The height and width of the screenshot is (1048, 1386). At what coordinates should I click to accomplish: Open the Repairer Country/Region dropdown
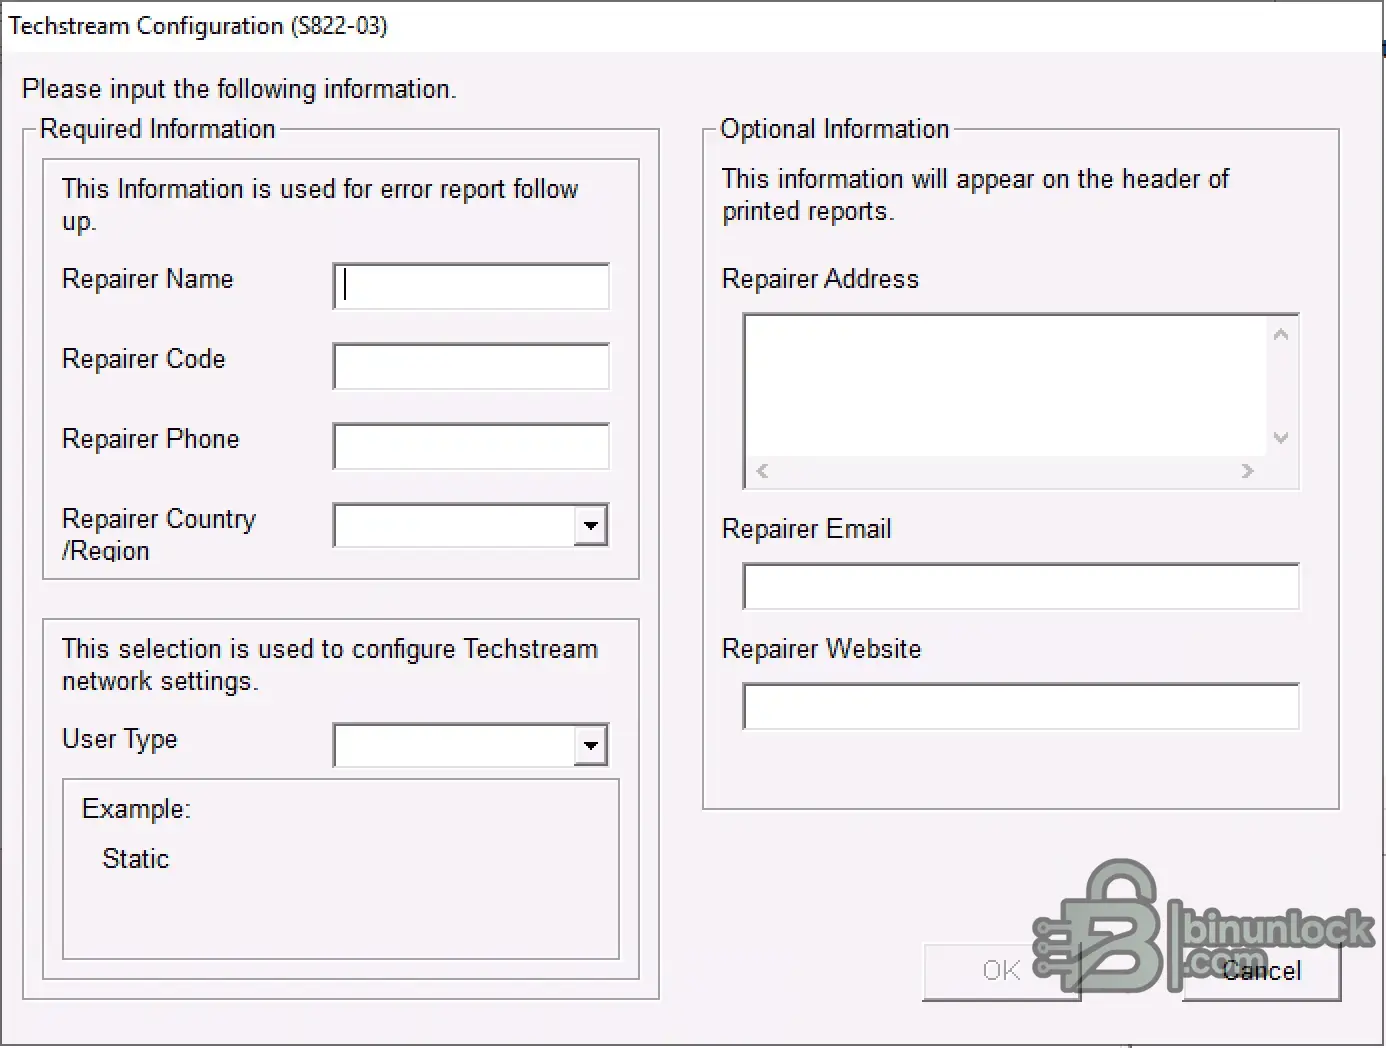click(591, 525)
